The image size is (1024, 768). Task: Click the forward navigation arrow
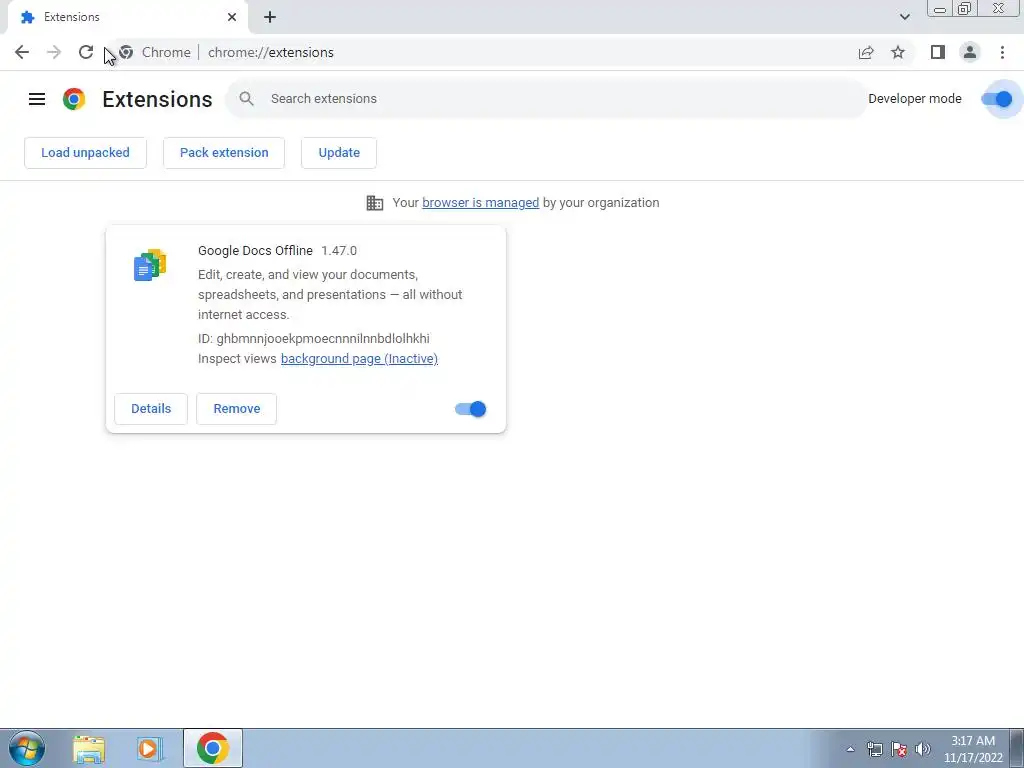(x=54, y=52)
